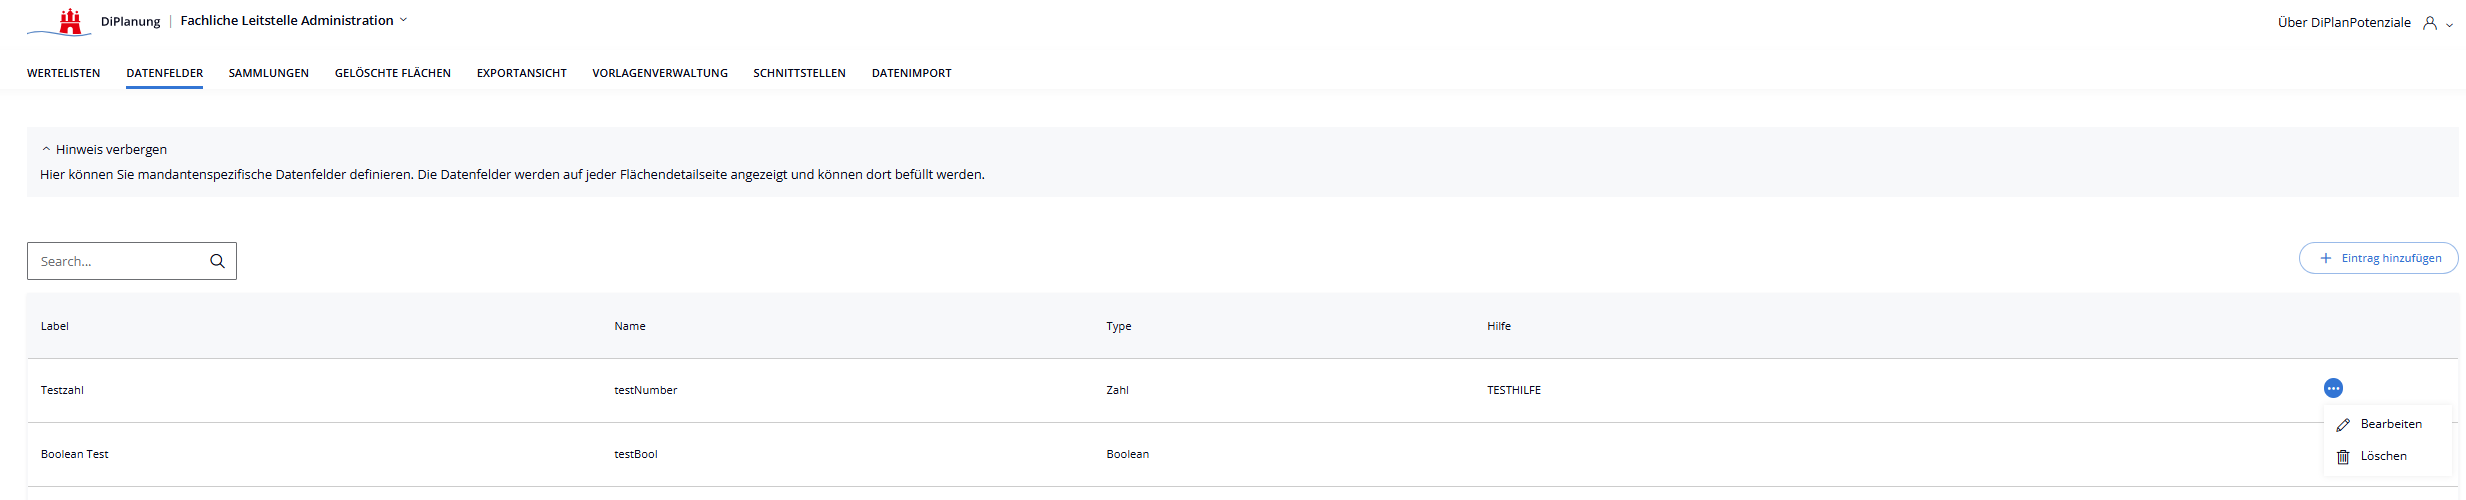Image resolution: width=2466 pixels, height=500 pixels.
Task: Go to the Gelöschte Flächen tab
Action: coord(393,73)
